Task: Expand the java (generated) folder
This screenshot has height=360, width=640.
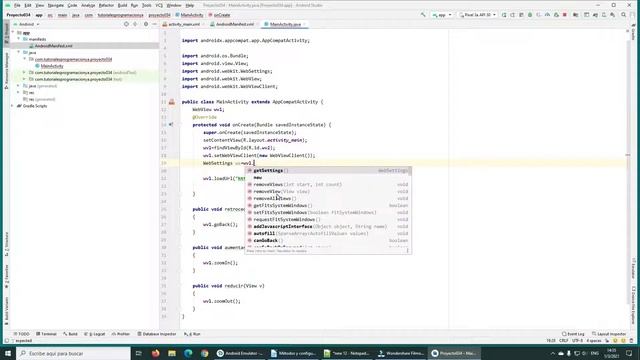Action: pos(19,86)
